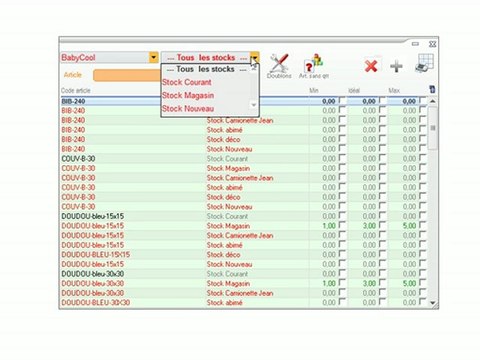The height and width of the screenshot is (360, 480).
Task: Click the Min column header
Action: (314, 90)
